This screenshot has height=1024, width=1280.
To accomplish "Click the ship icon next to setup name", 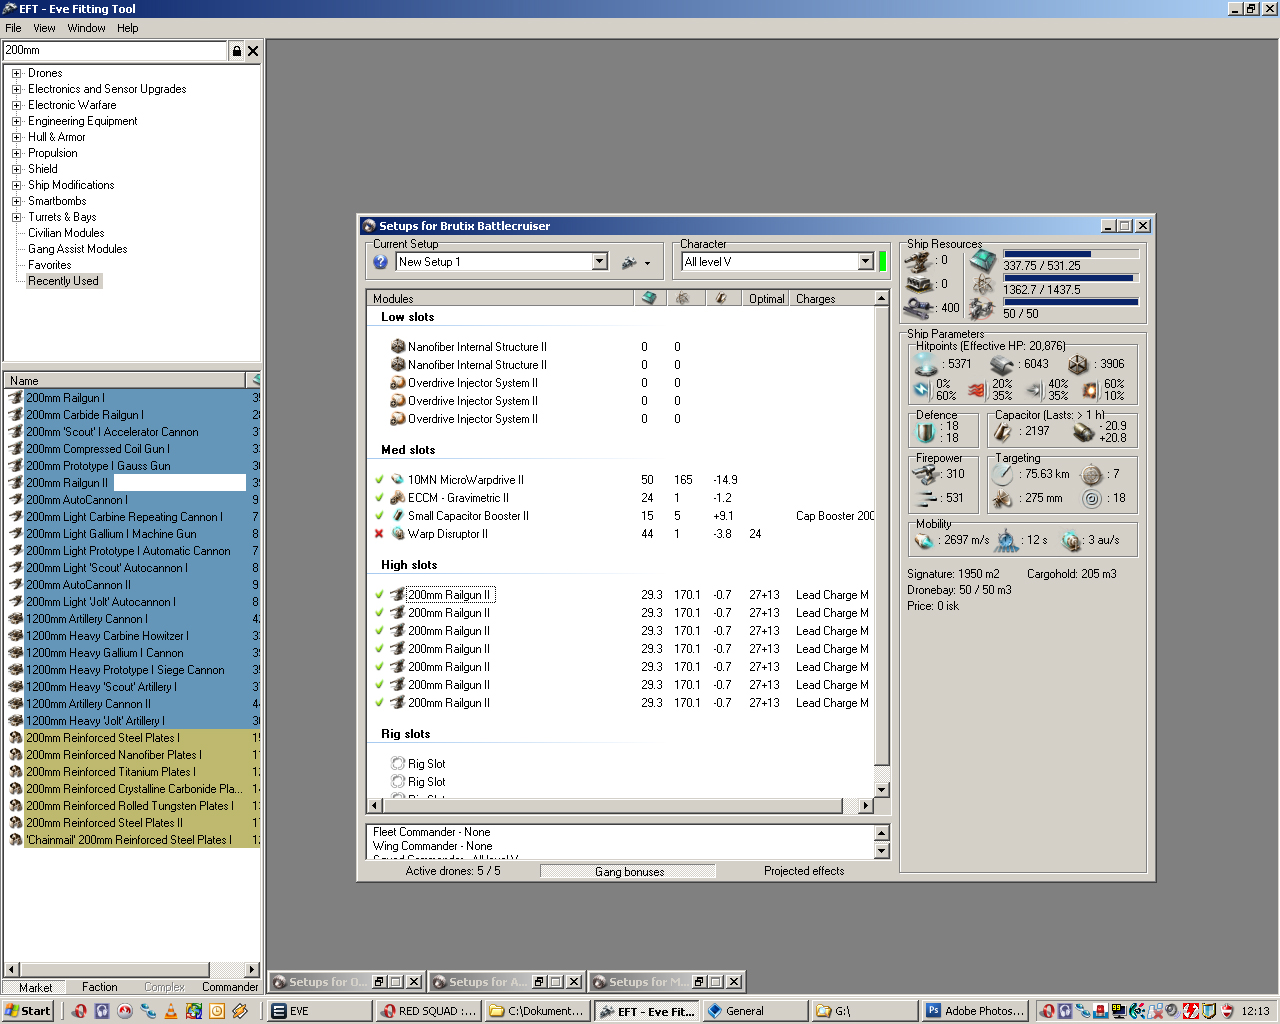I will [x=629, y=262].
